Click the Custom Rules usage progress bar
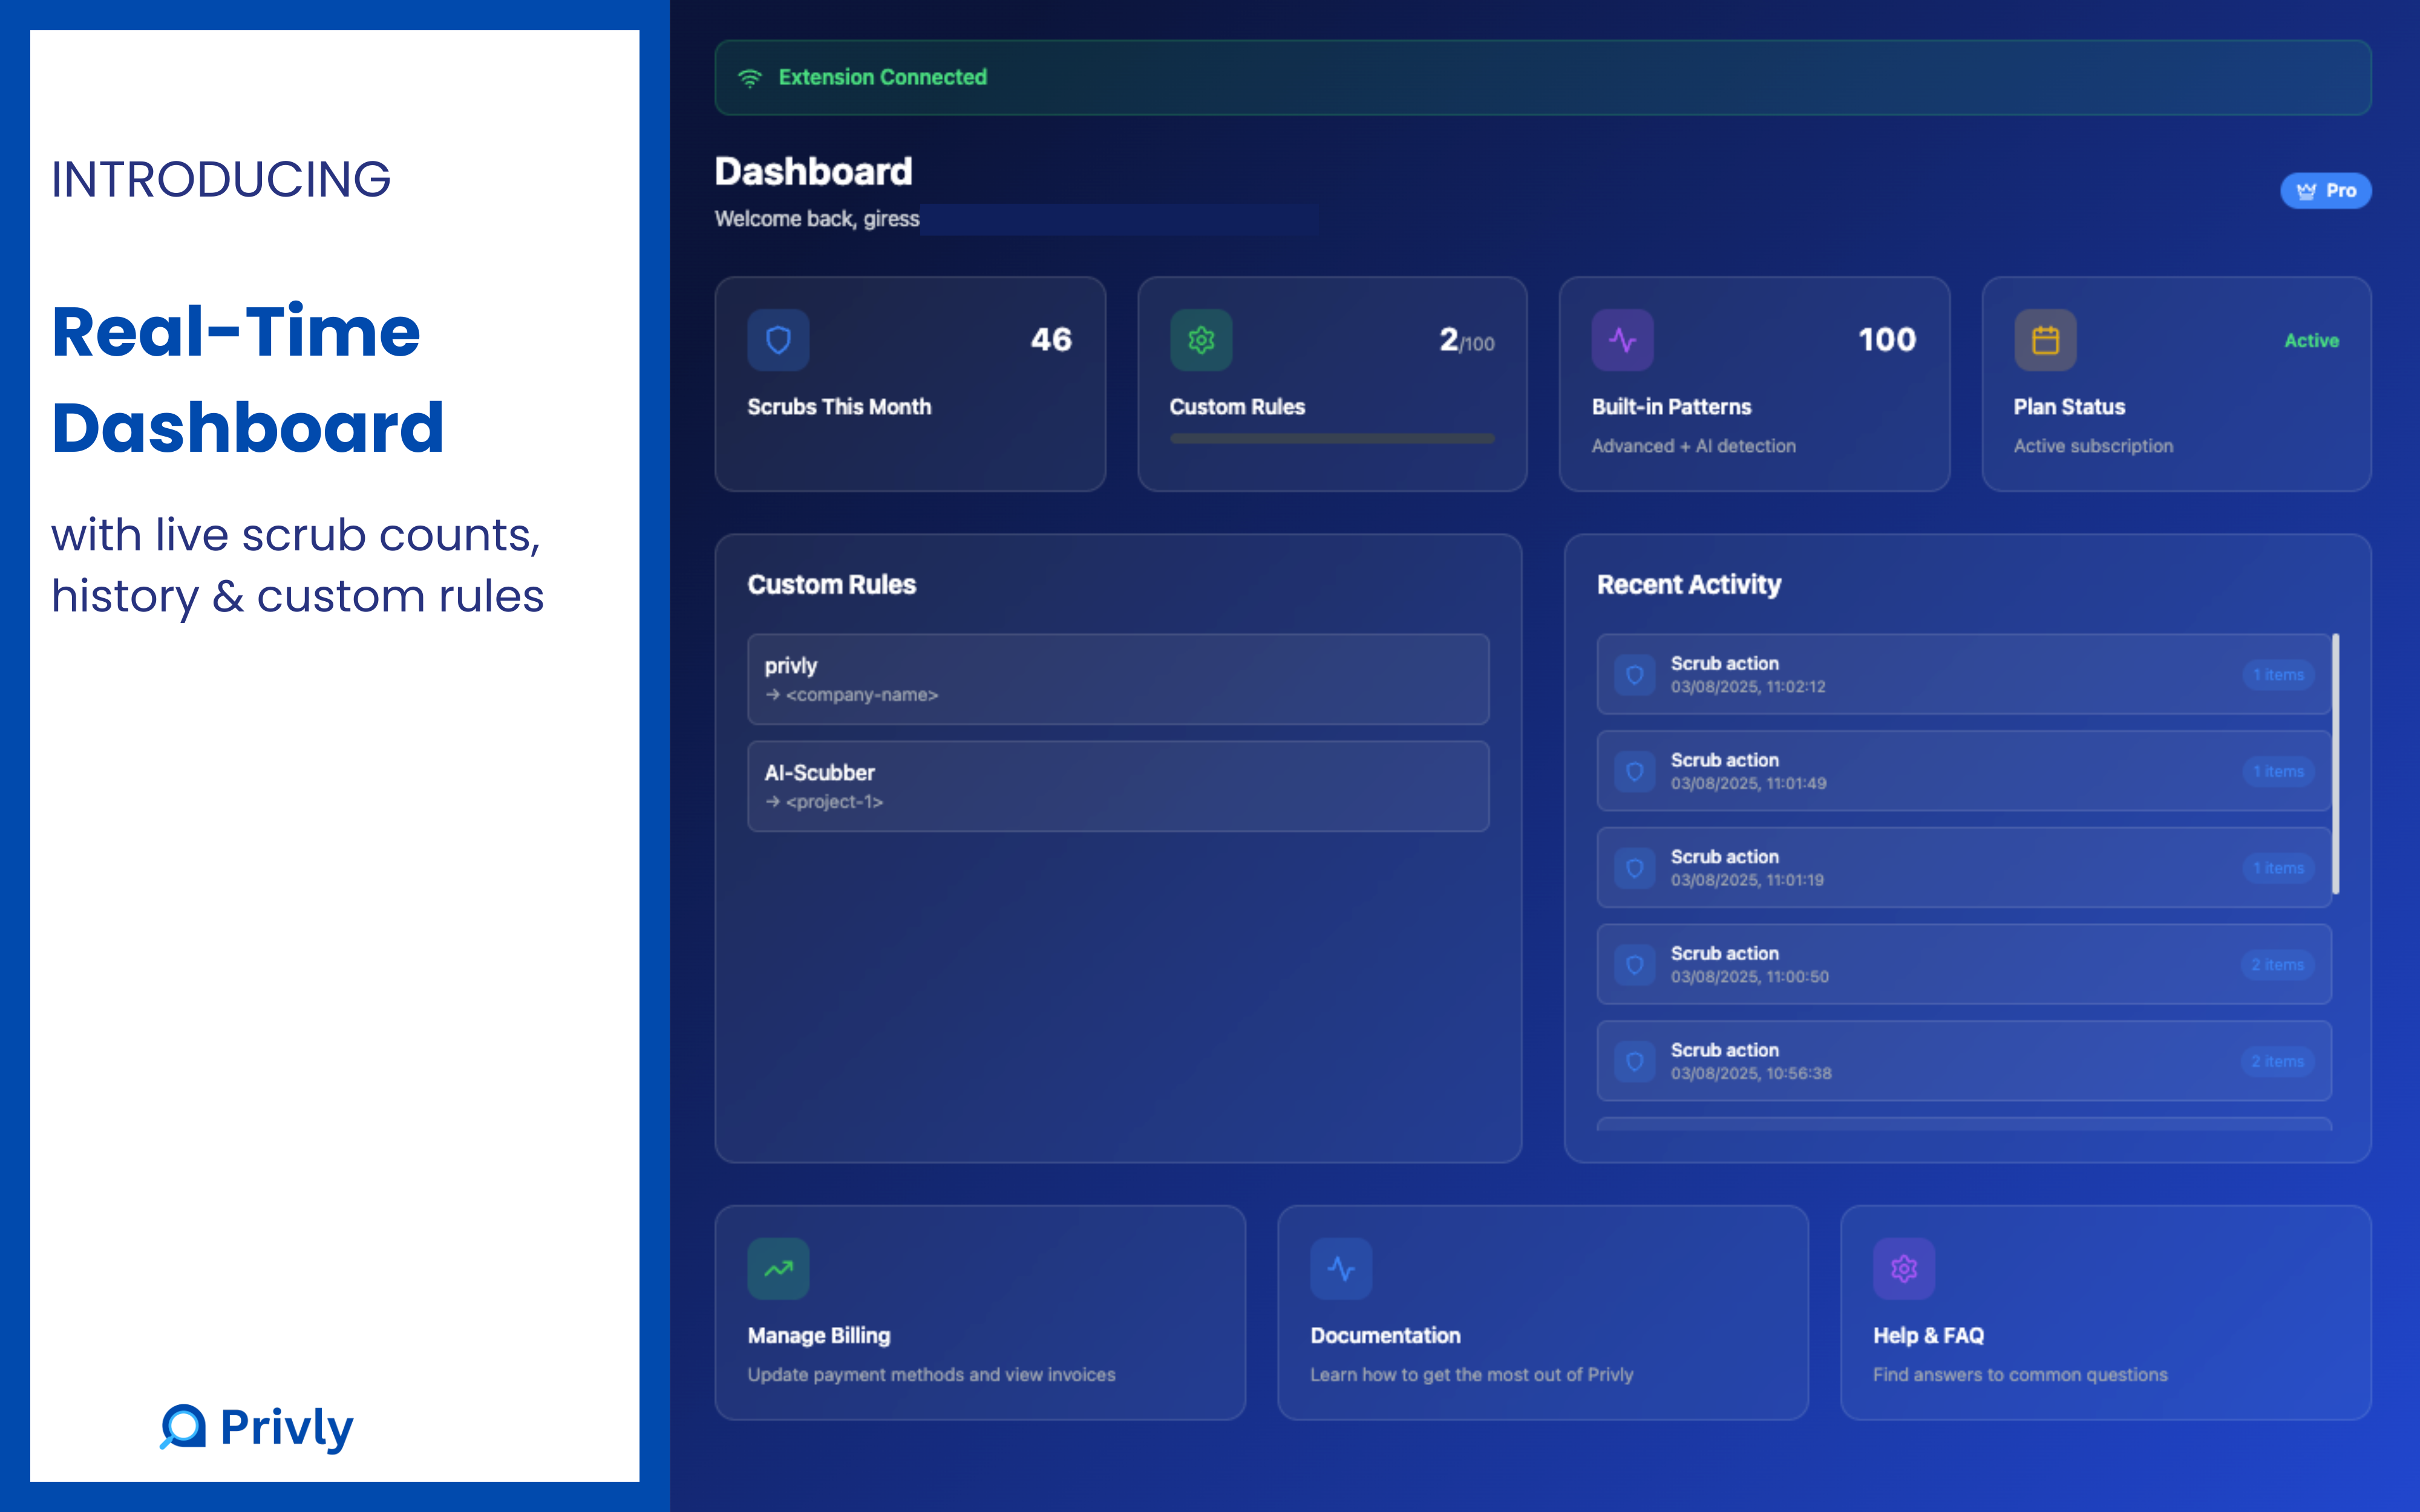Image resolution: width=2420 pixels, height=1512 pixels. pyautogui.click(x=1332, y=438)
